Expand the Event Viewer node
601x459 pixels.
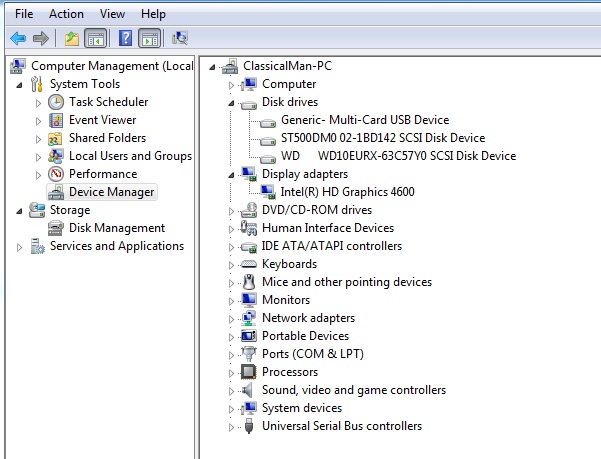(38, 121)
